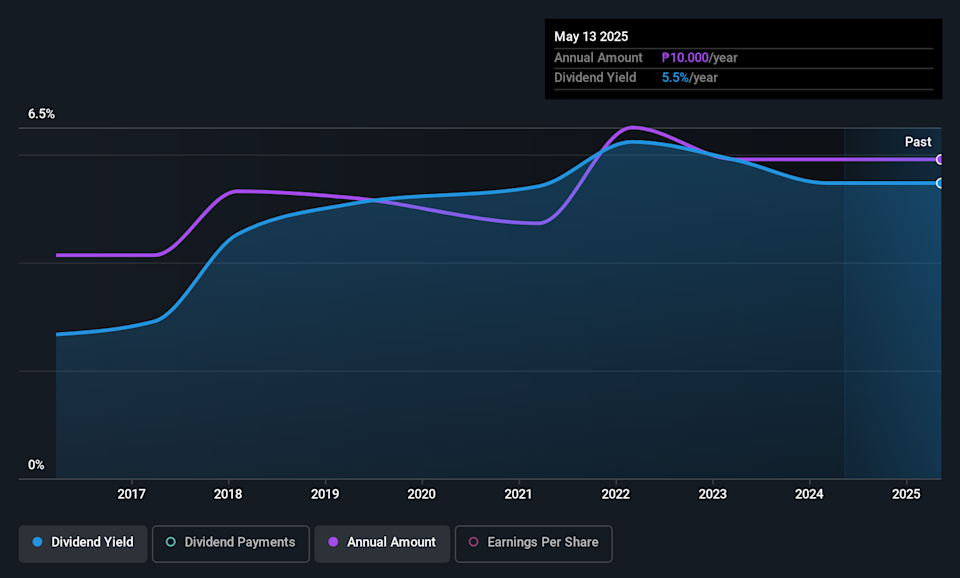960x578 pixels.
Task: Click the 2022 year label on x-axis
Action: (x=615, y=494)
